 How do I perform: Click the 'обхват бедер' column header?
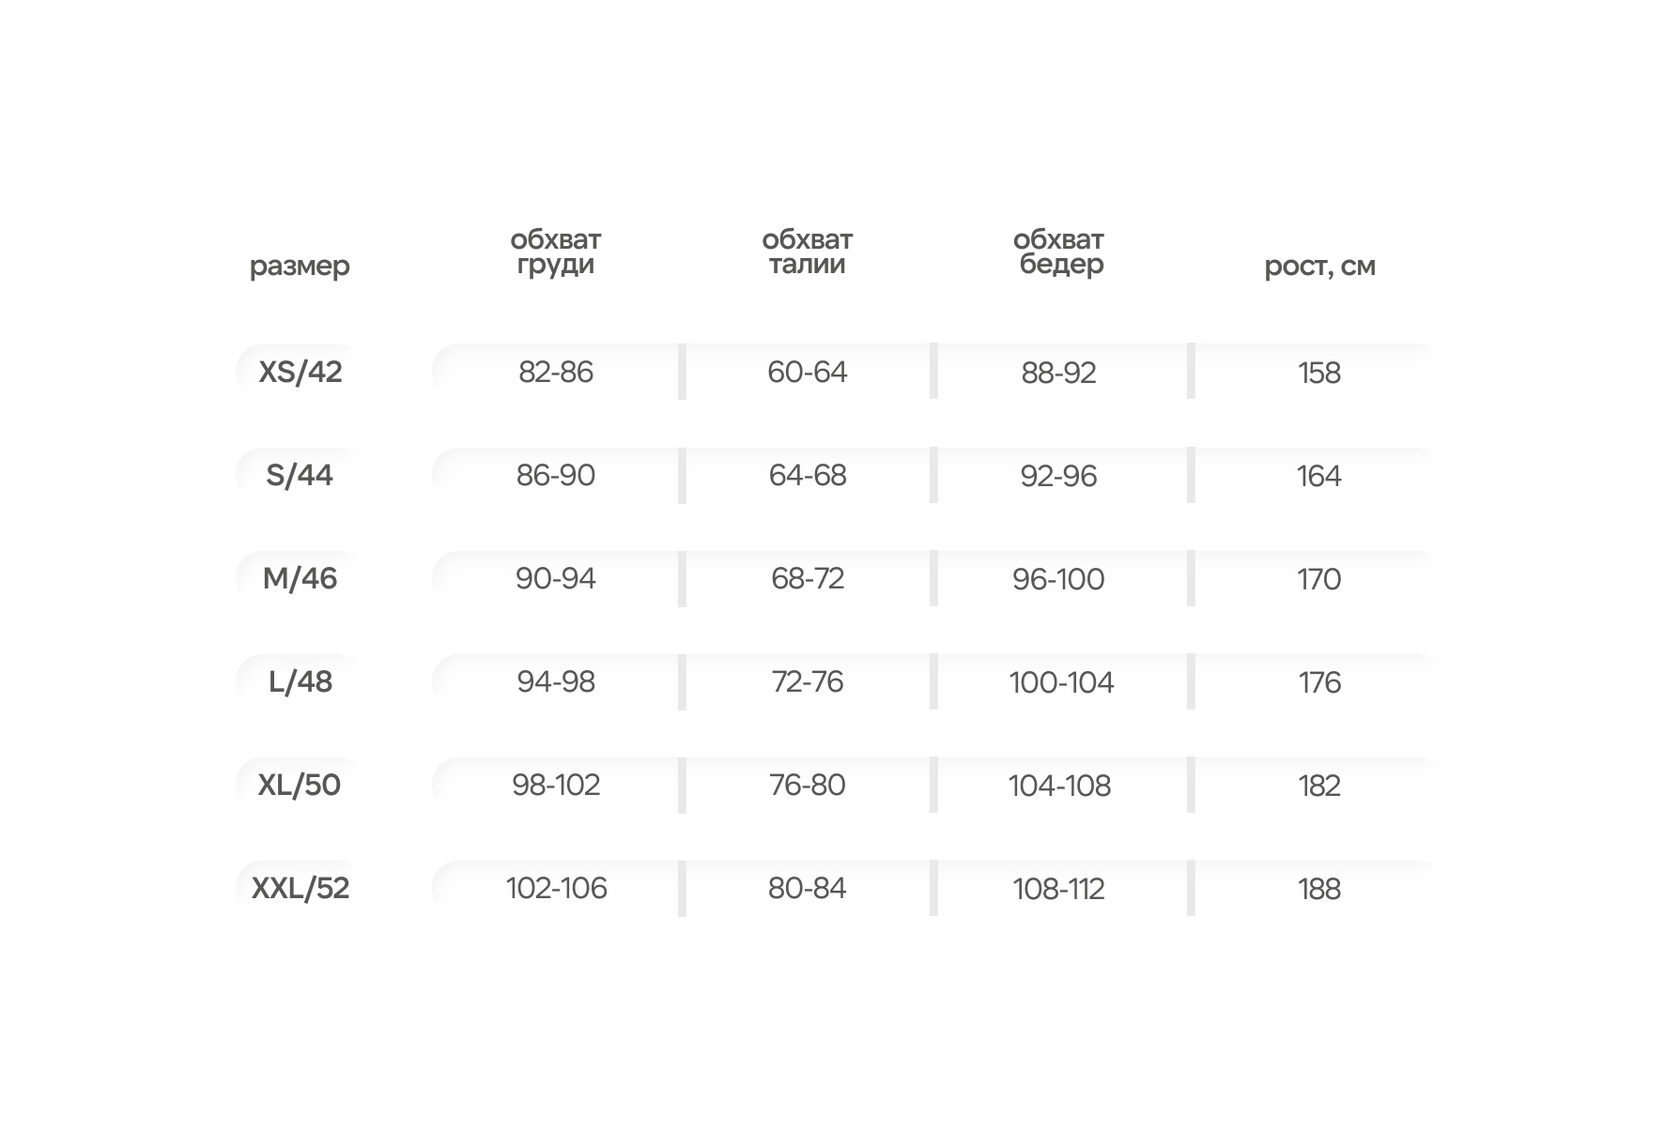[1059, 252]
